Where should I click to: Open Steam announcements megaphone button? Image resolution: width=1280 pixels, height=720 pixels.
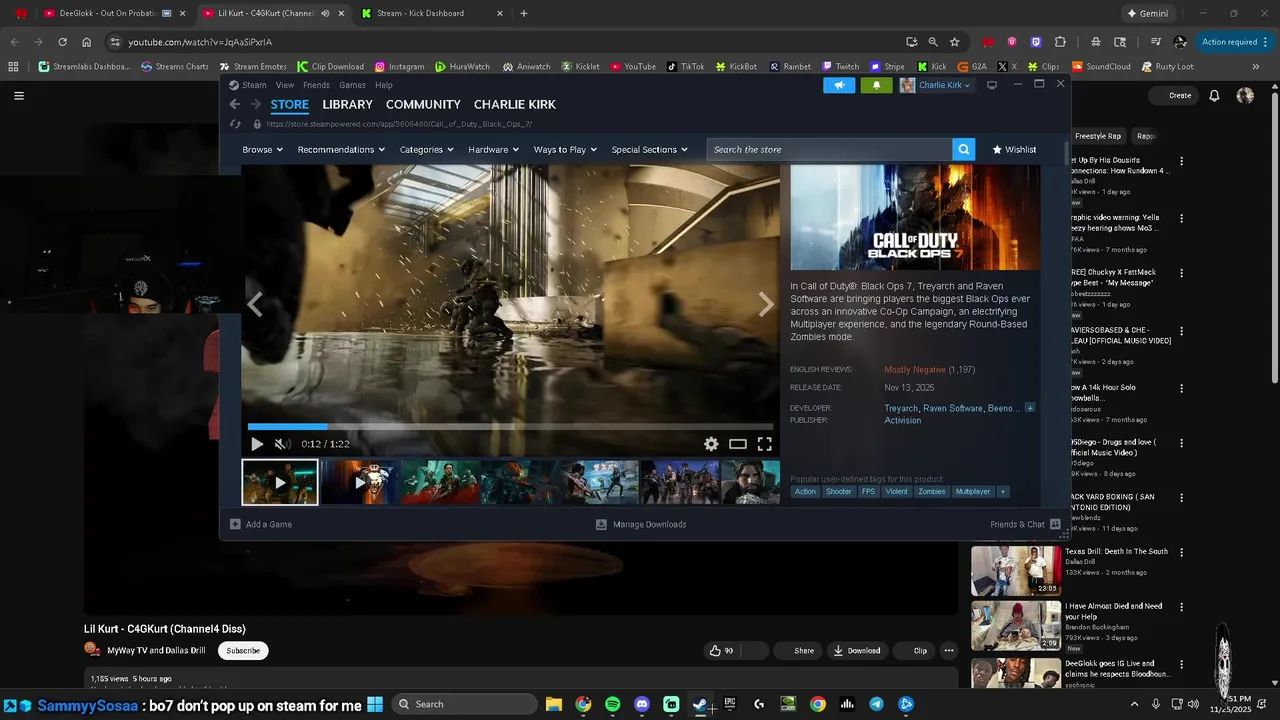[x=839, y=85]
